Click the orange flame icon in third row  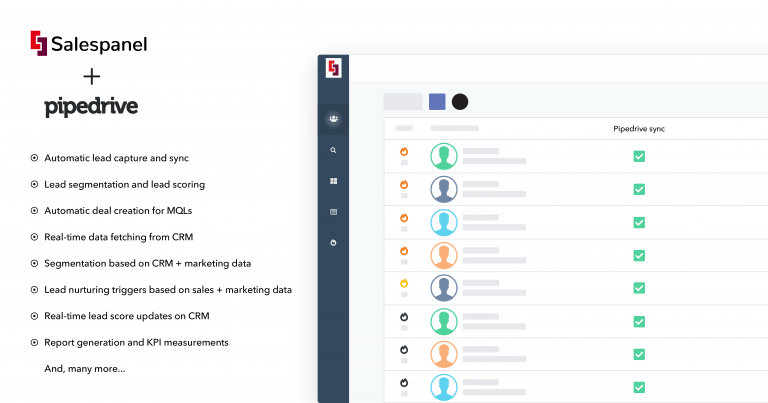coord(404,218)
